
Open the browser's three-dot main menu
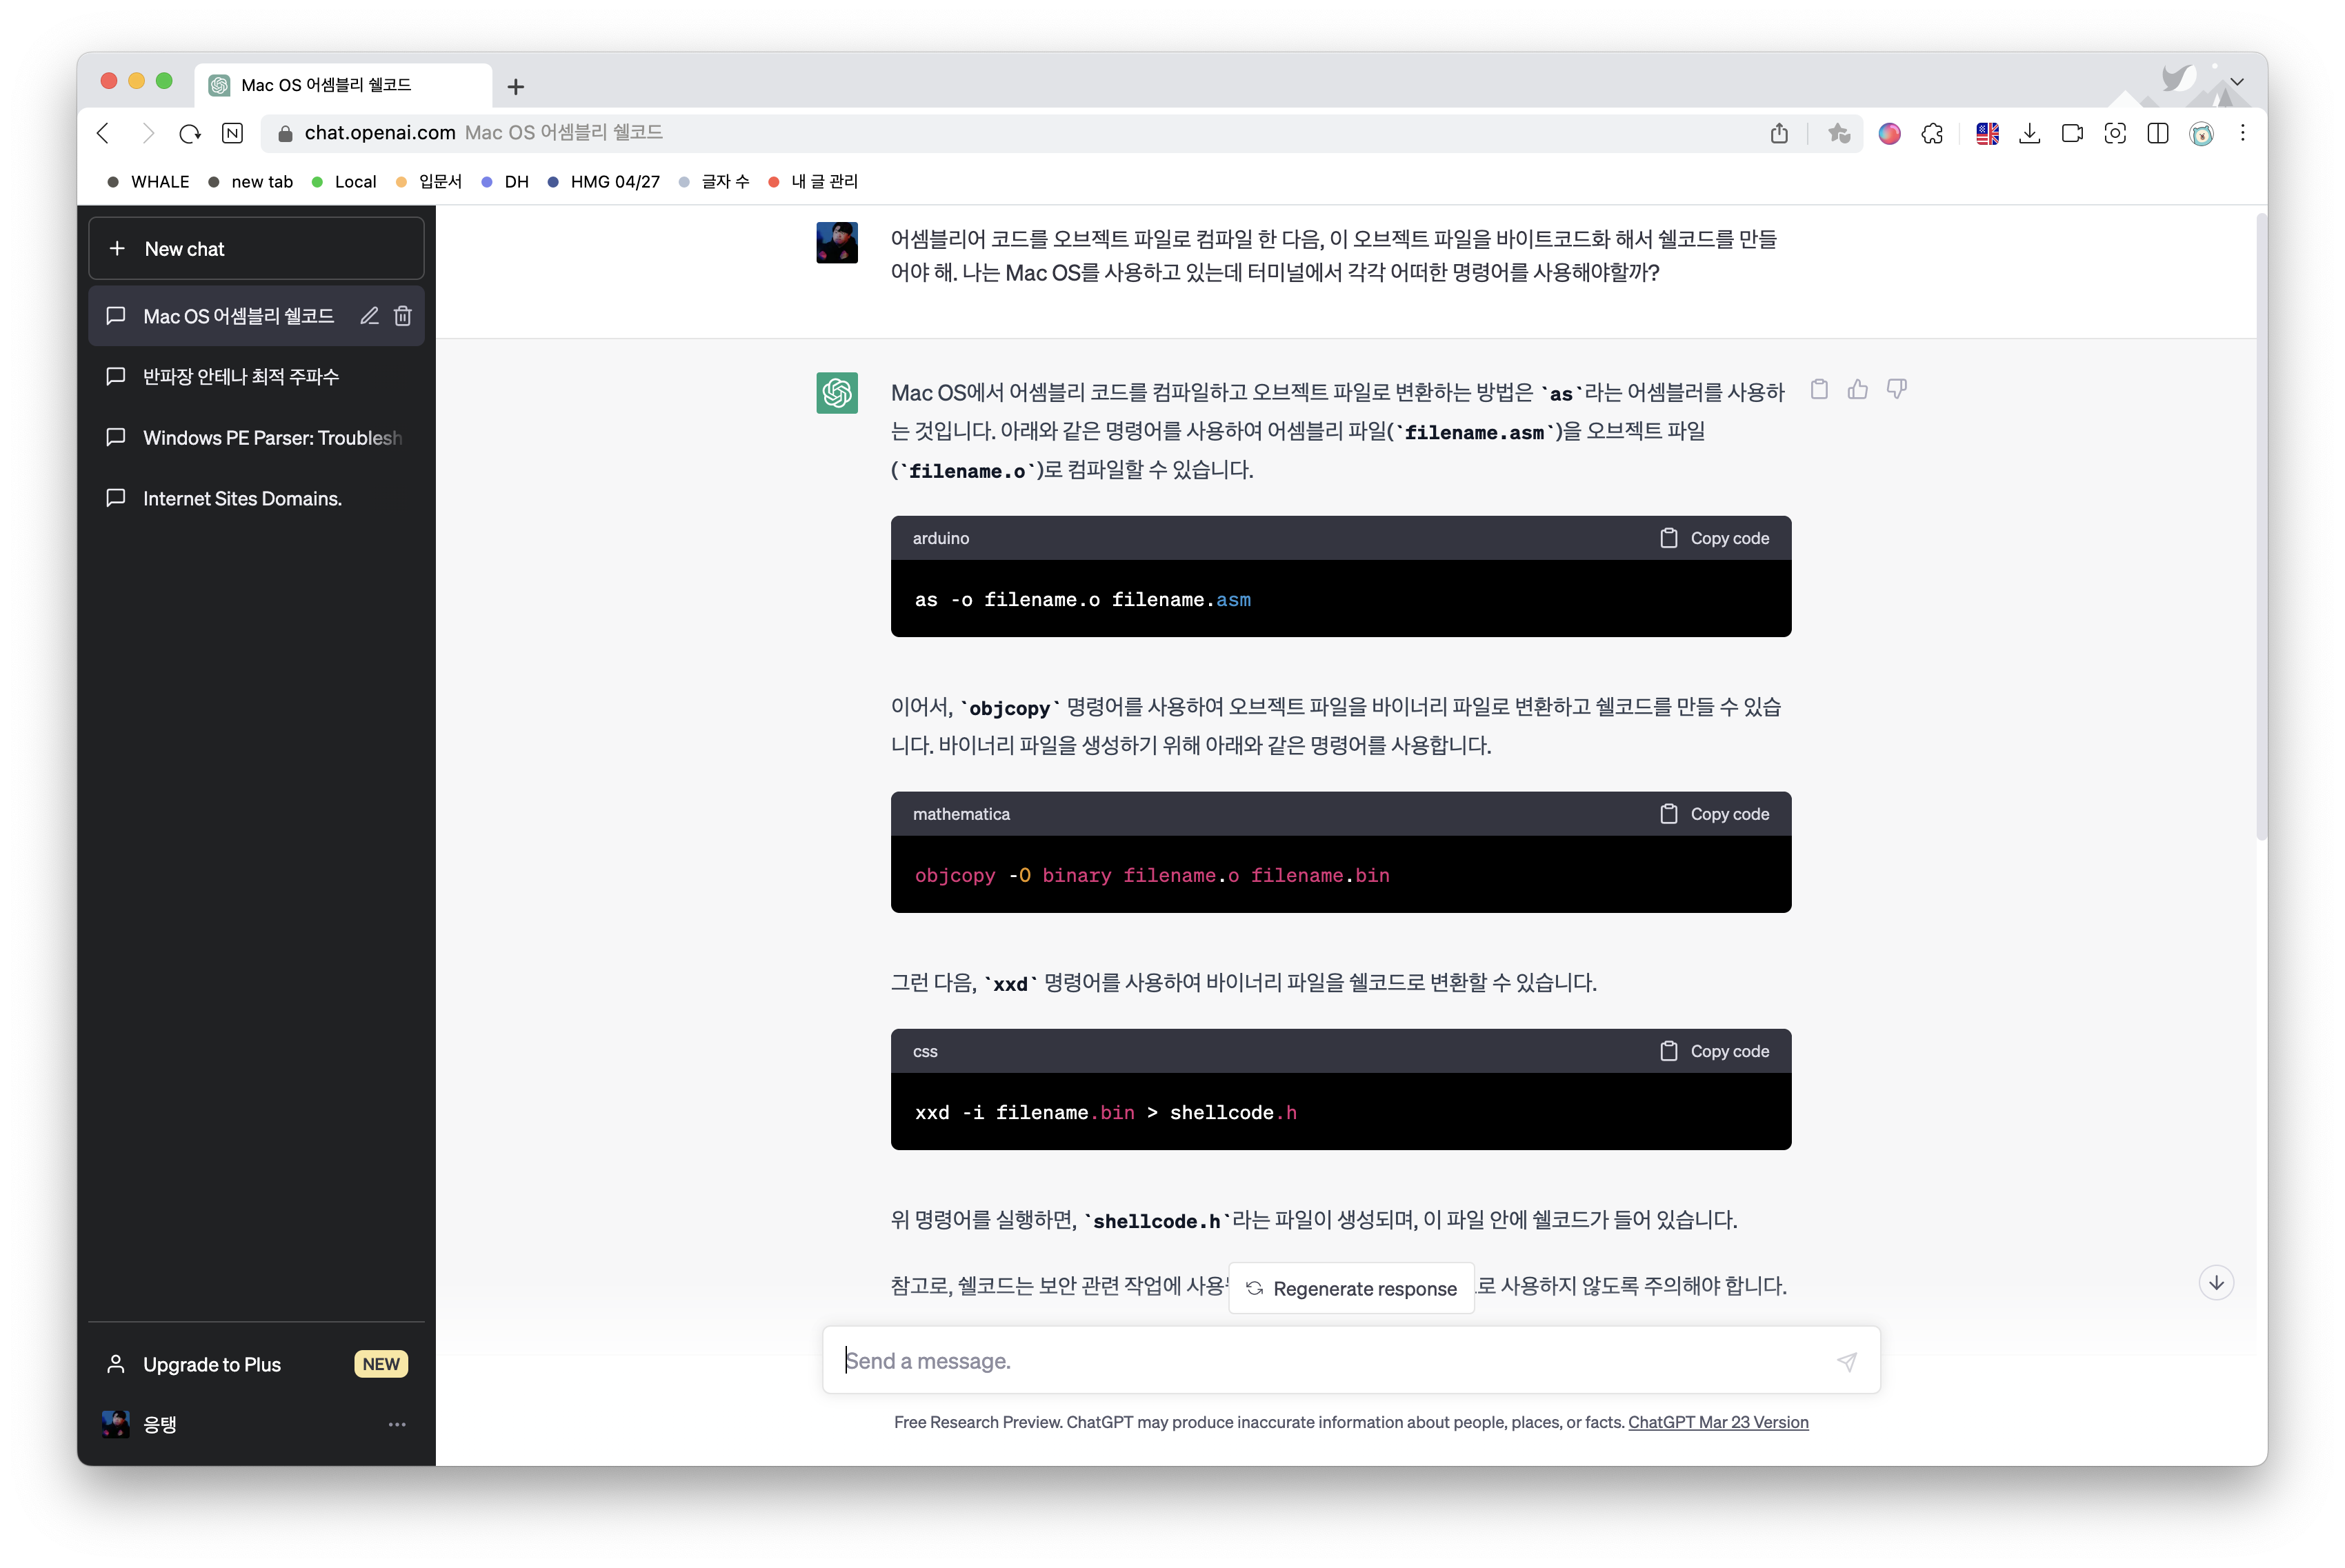coord(2243,133)
